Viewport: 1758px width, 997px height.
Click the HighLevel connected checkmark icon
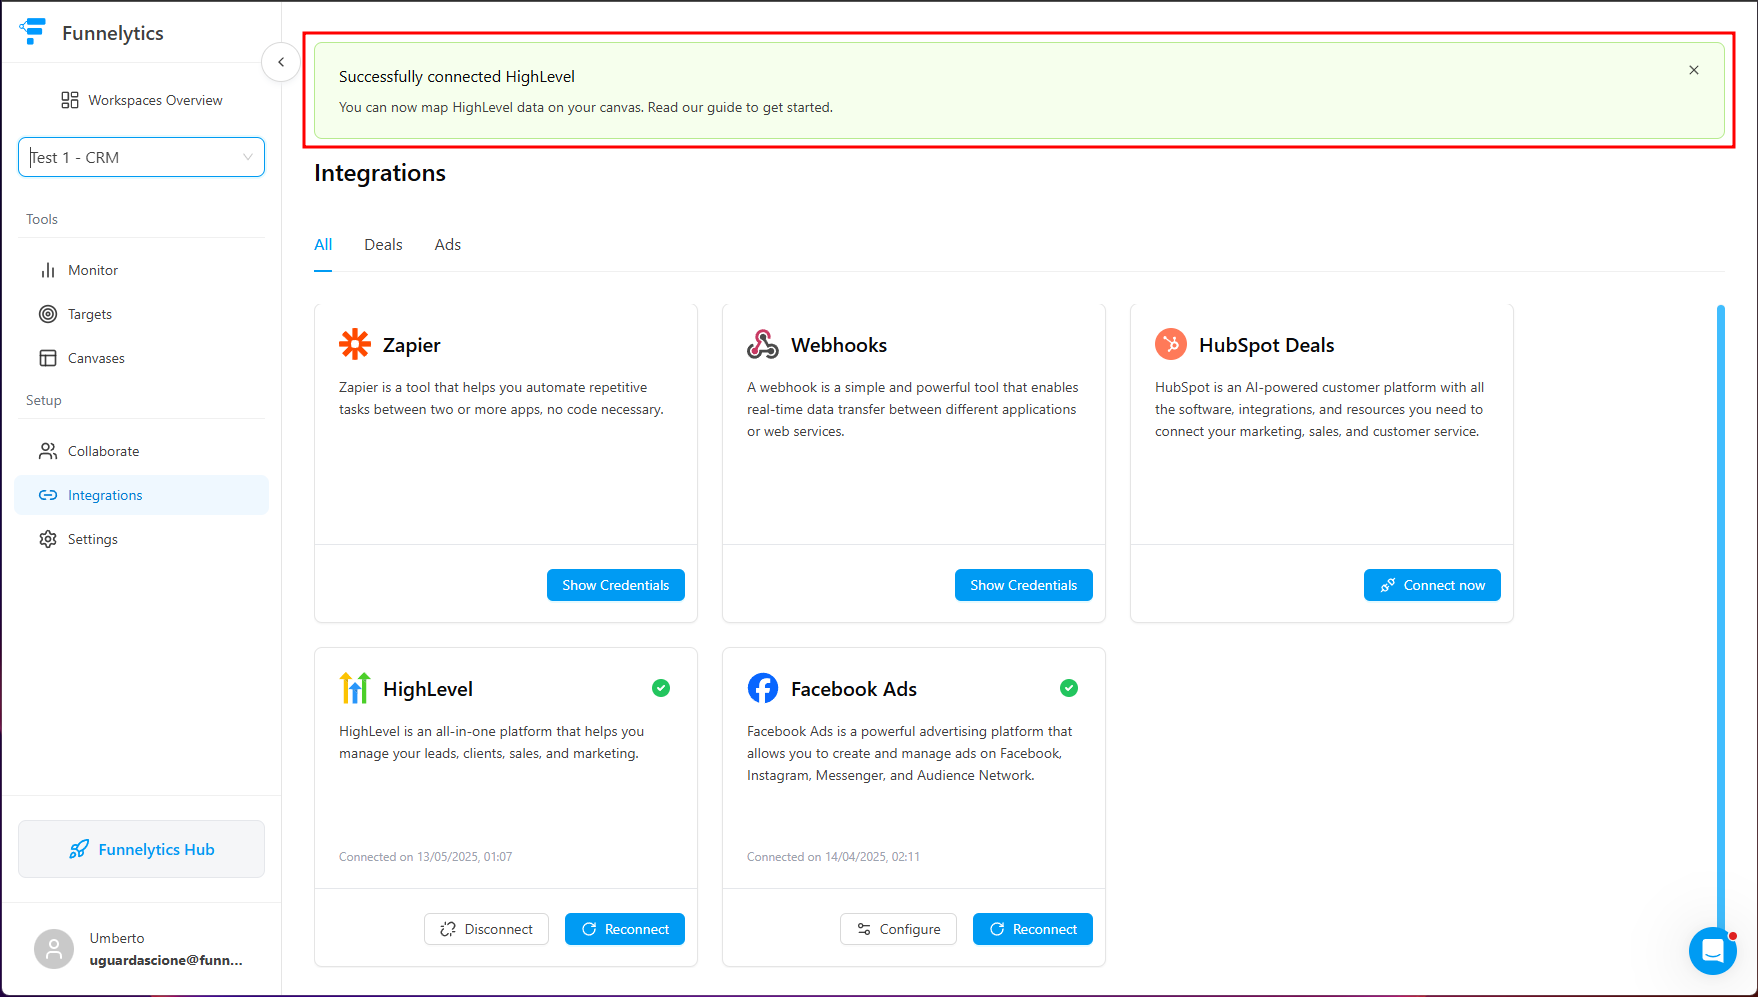661,688
